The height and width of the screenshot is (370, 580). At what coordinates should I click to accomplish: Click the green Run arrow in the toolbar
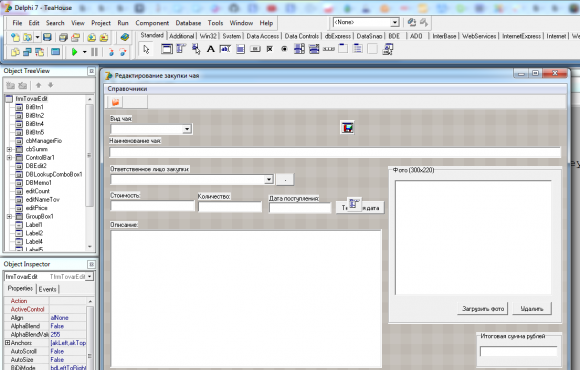pos(74,52)
